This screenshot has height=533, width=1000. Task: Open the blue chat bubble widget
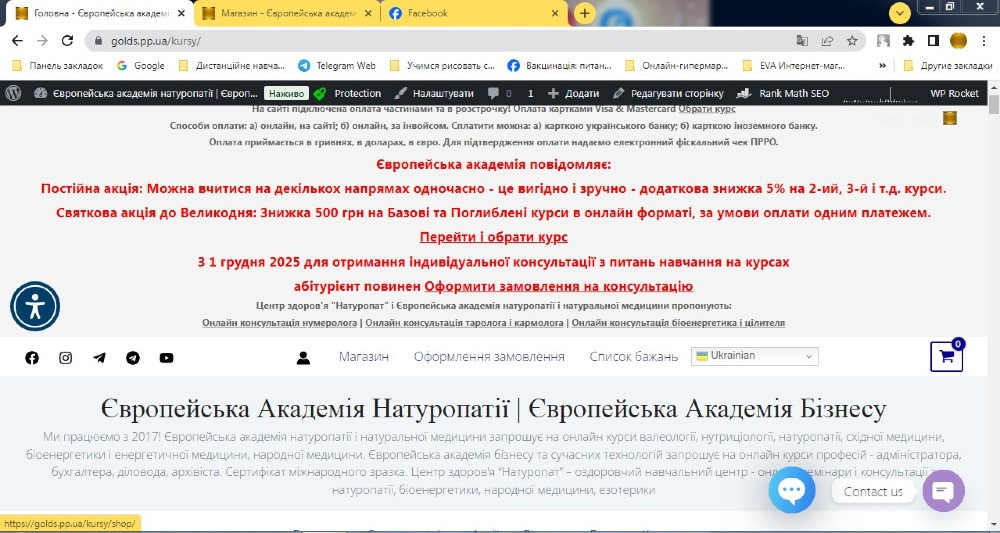click(792, 490)
